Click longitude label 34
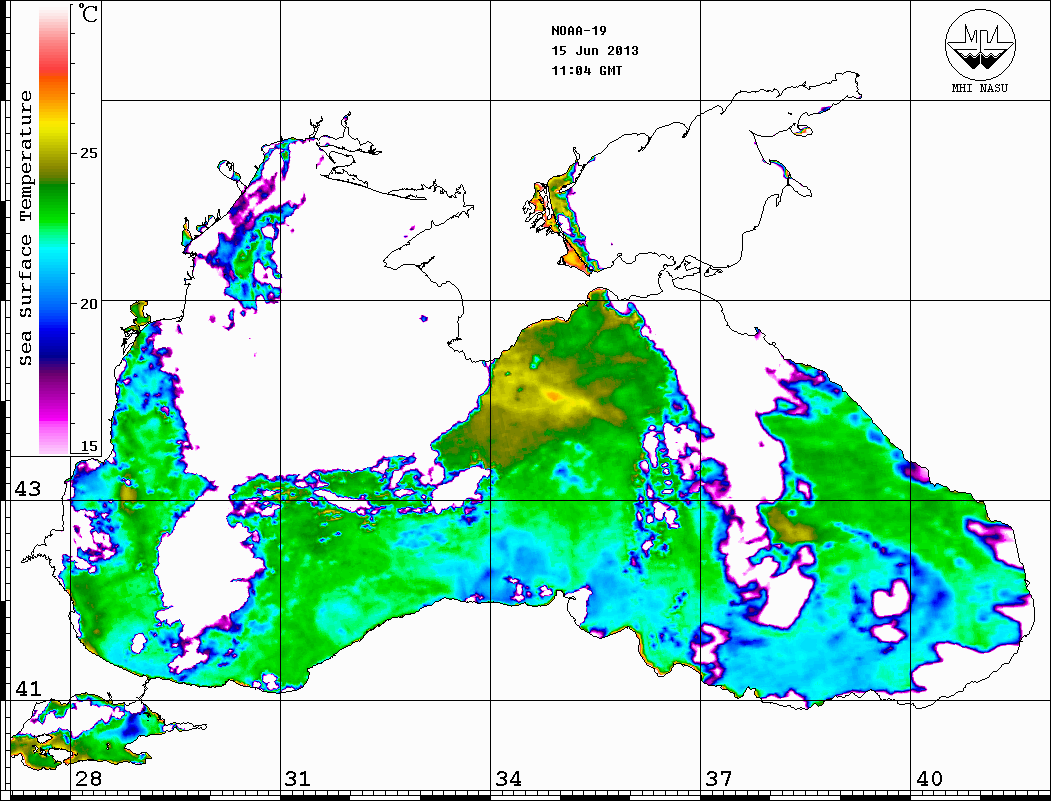Screen dimensions: 1051x801 point(508,778)
